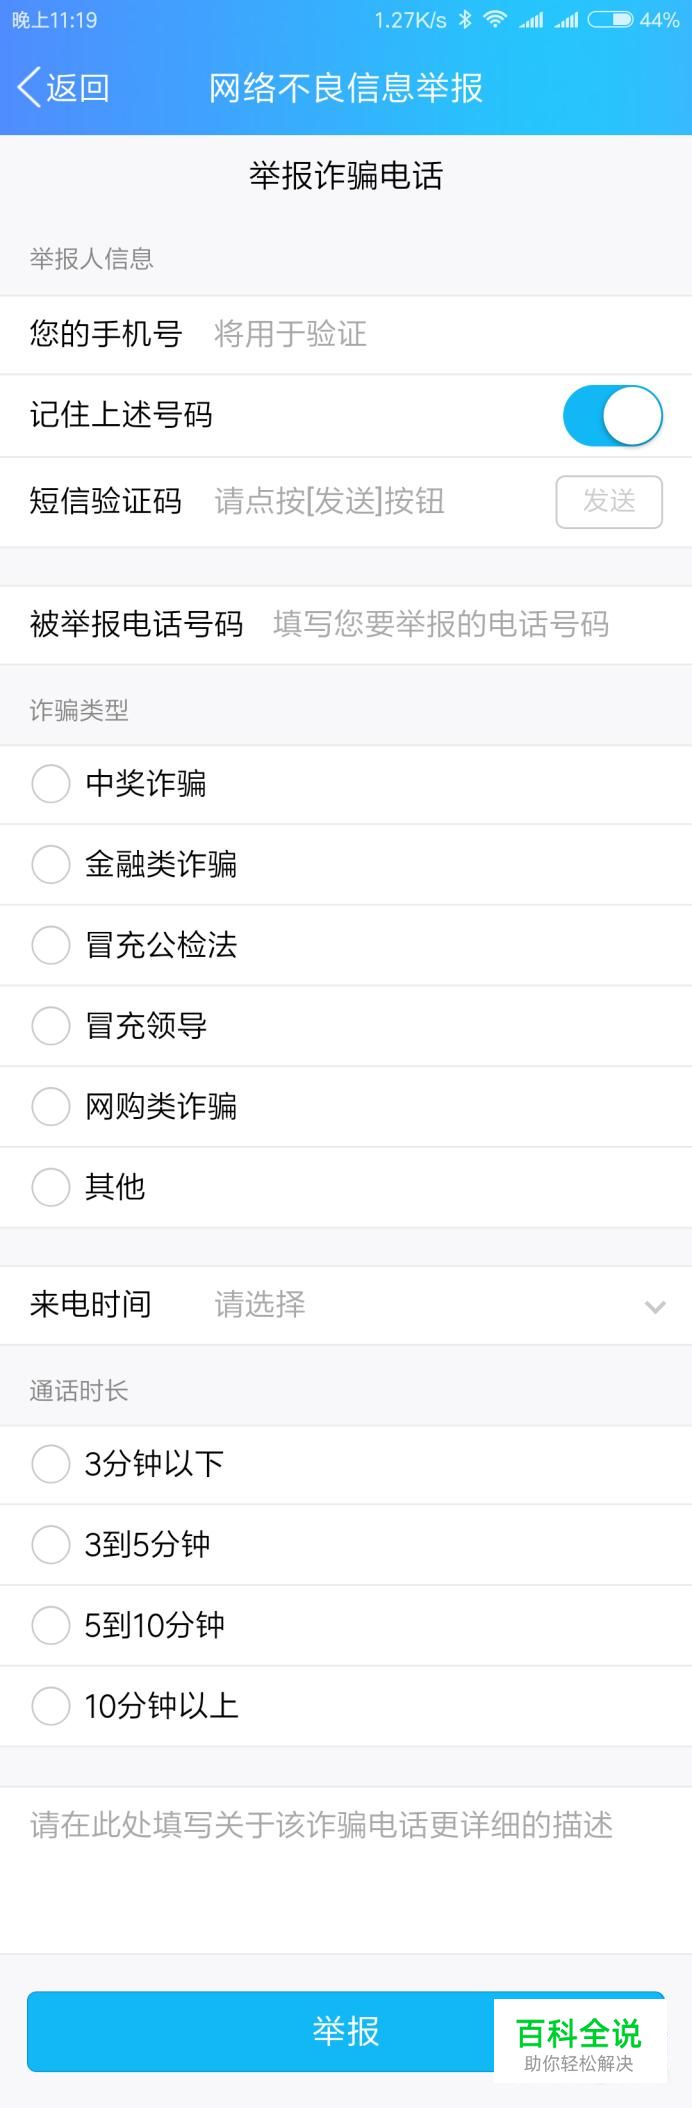Toggle the remember phone number switch
Image resolution: width=692 pixels, height=2108 pixels.
click(612, 416)
